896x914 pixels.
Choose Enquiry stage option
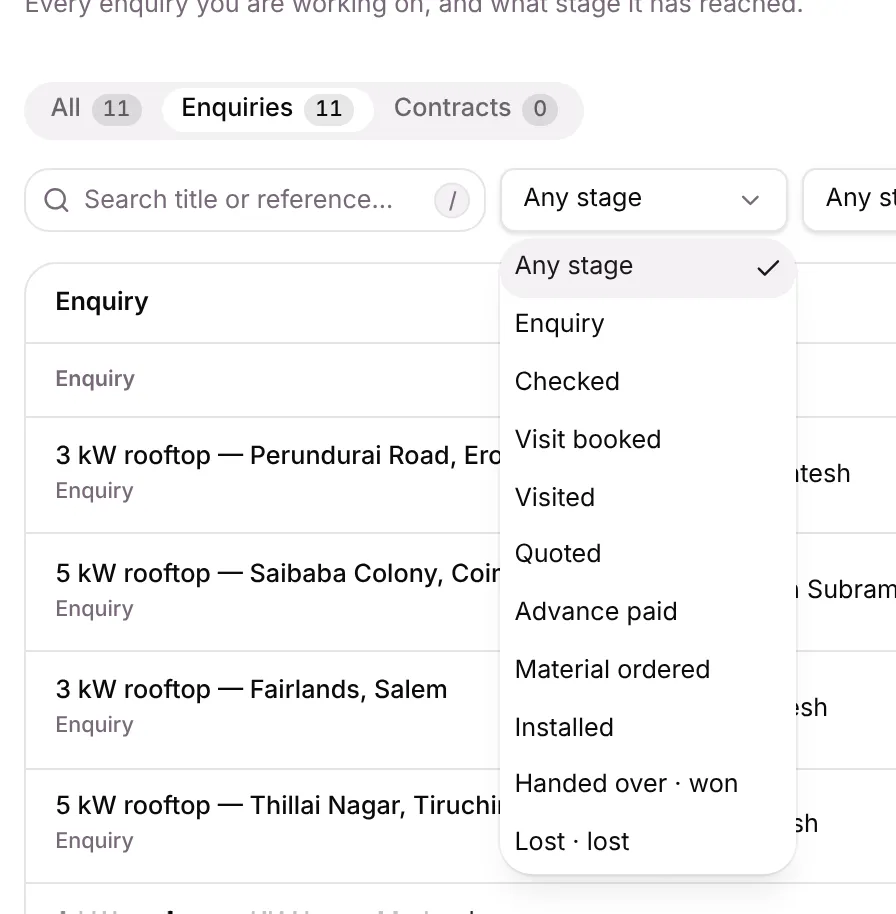(648, 324)
